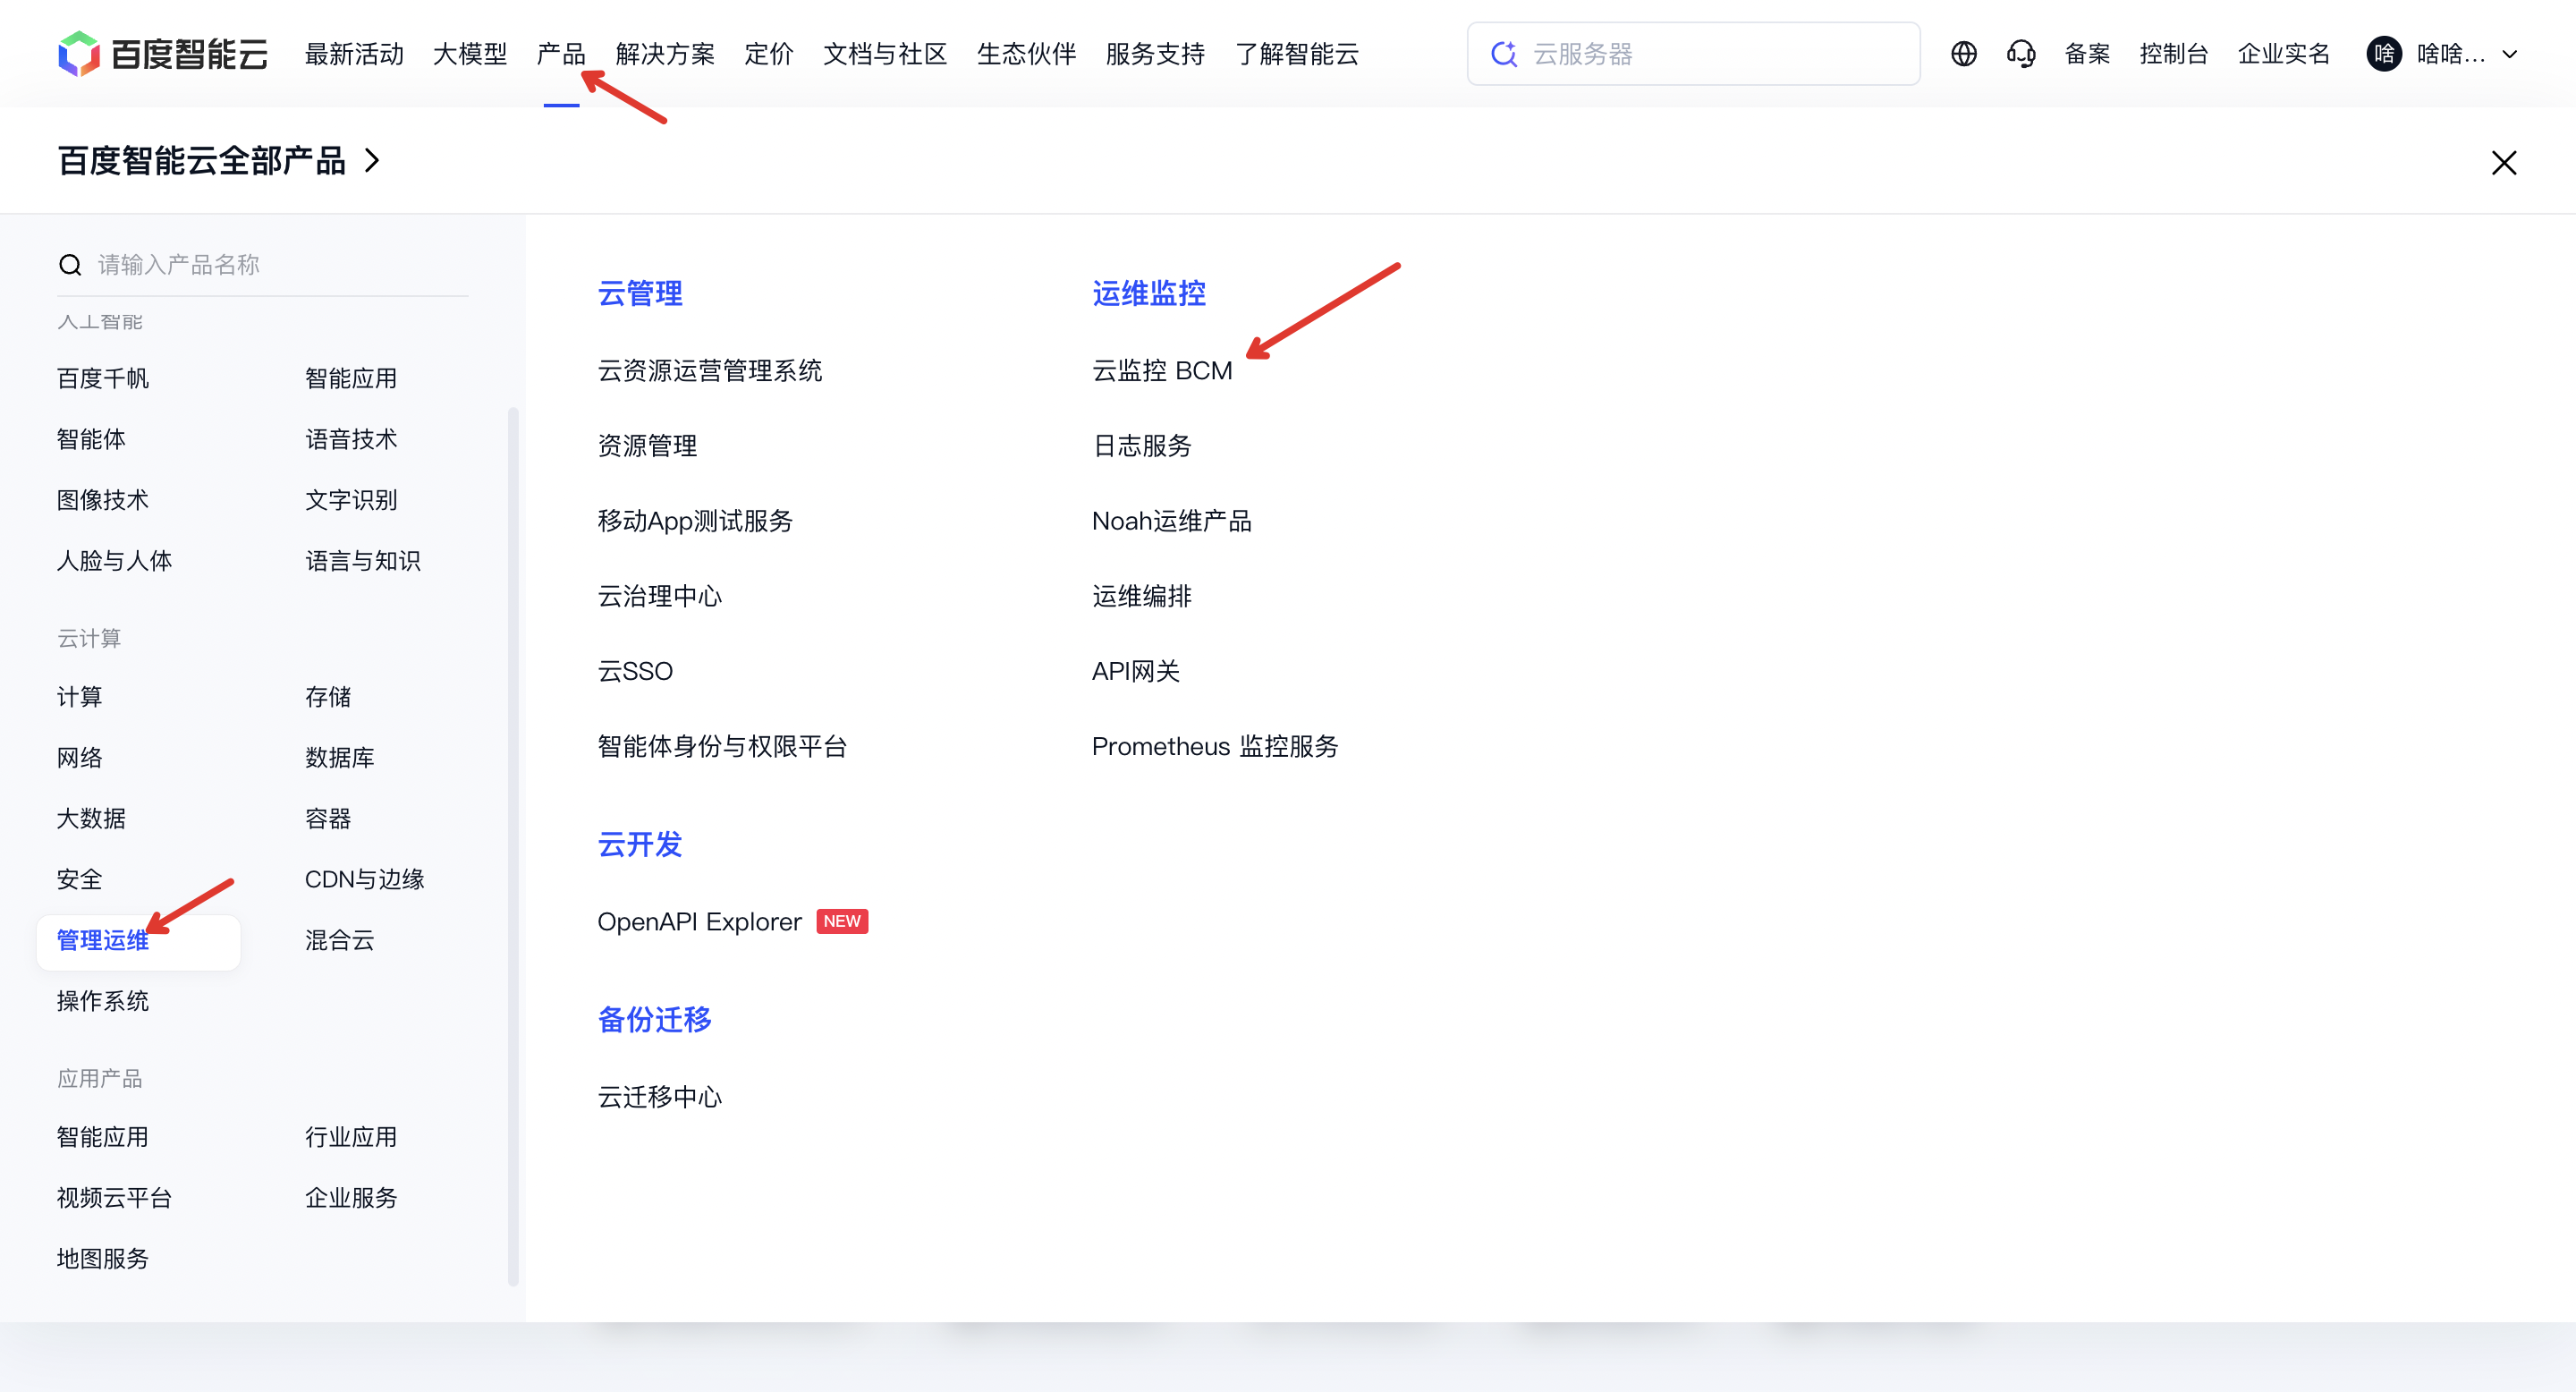Open 云资源运营管理系统 product

(x=710, y=371)
